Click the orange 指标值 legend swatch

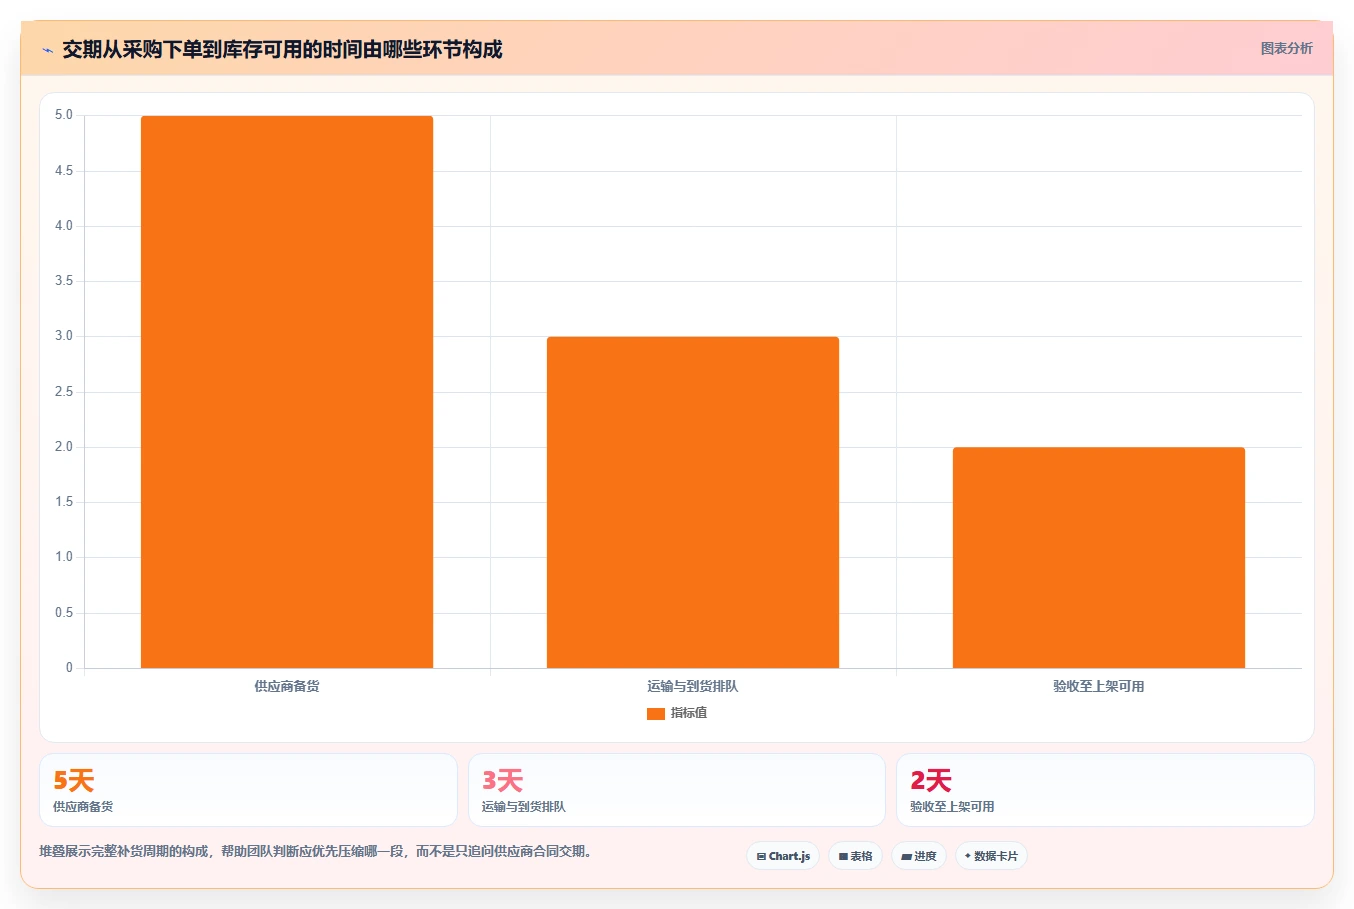coord(656,714)
